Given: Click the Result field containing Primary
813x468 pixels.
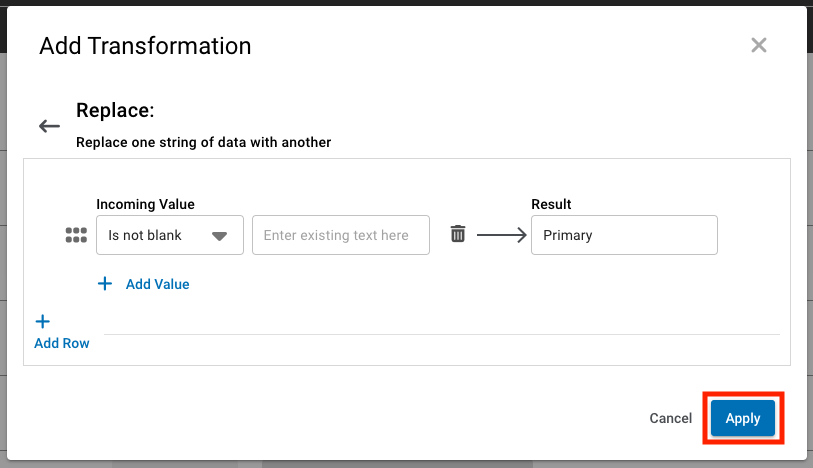Looking at the screenshot, I should [x=624, y=235].
